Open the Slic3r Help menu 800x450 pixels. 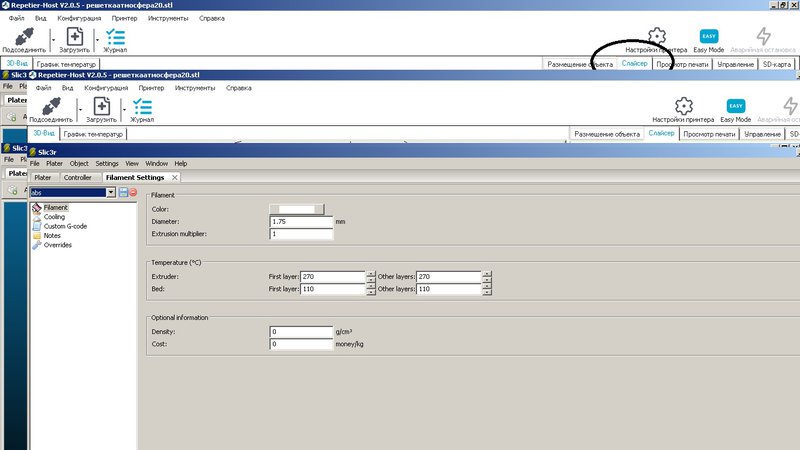click(180, 163)
